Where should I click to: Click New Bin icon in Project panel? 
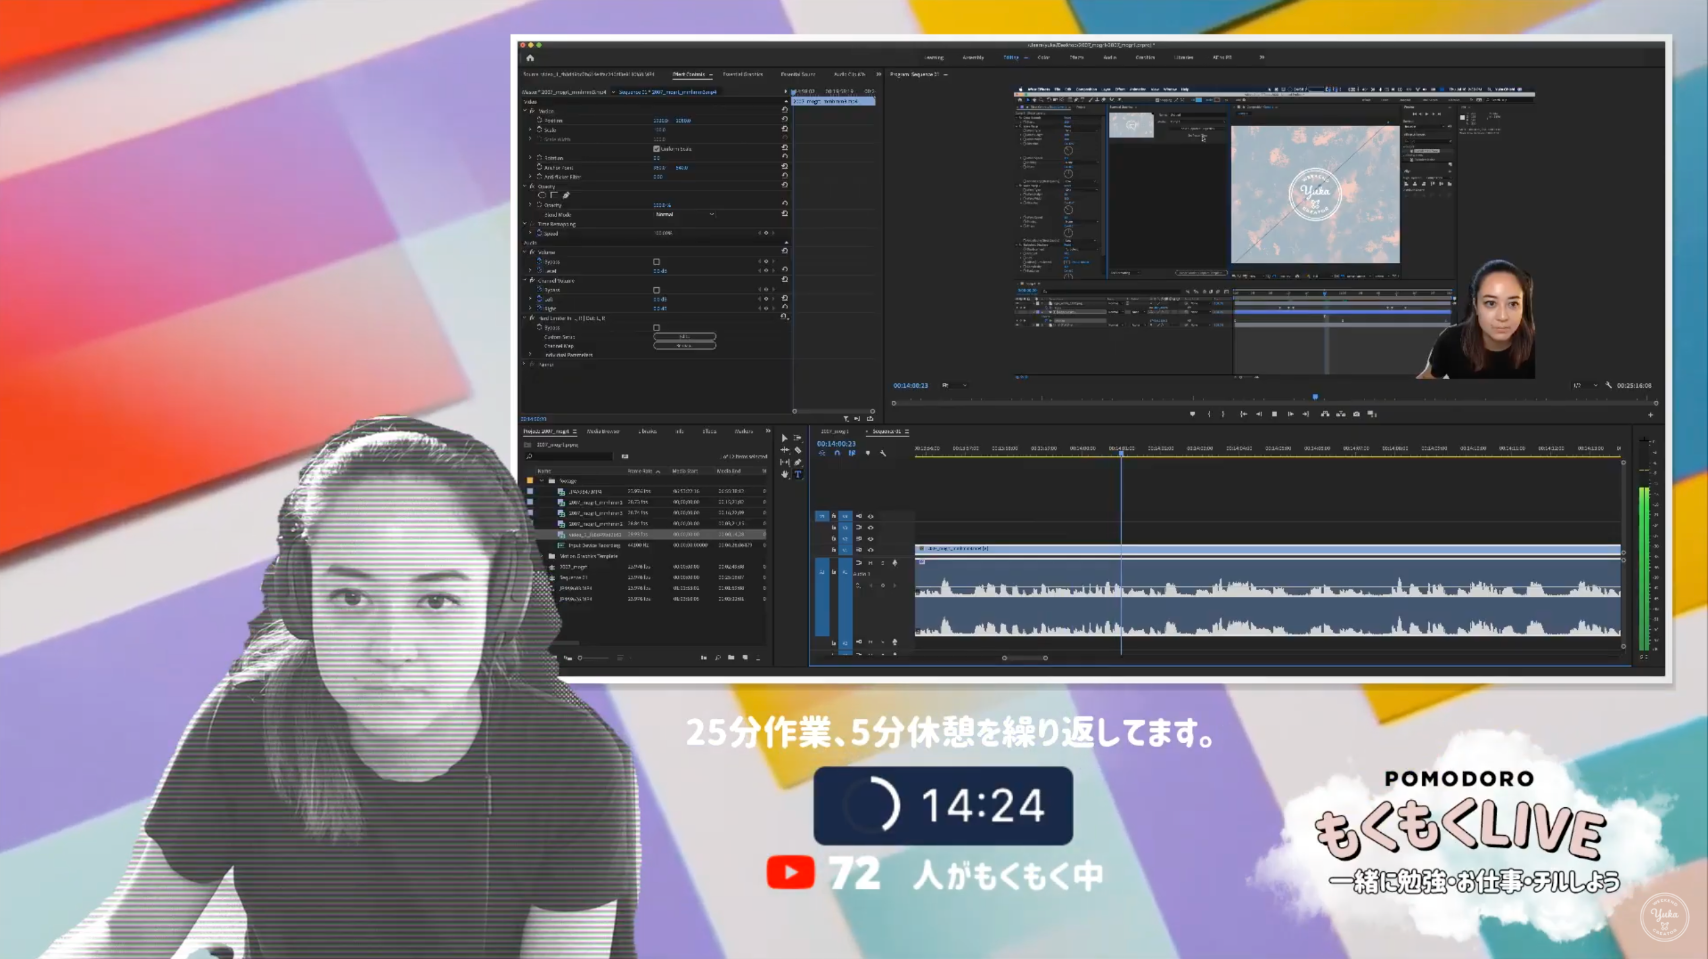click(731, 658)
